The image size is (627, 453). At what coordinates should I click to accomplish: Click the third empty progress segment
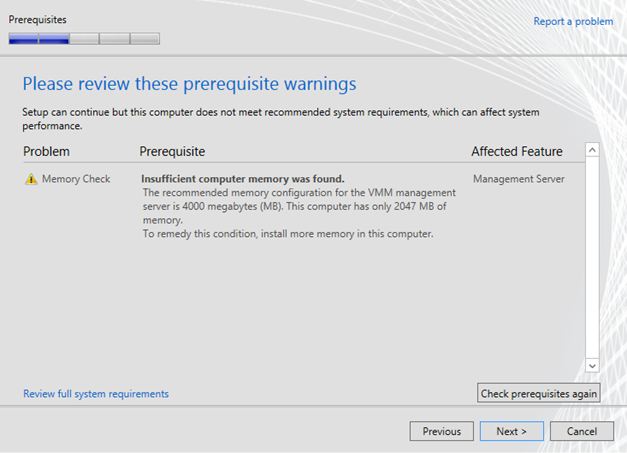[84, 39]
